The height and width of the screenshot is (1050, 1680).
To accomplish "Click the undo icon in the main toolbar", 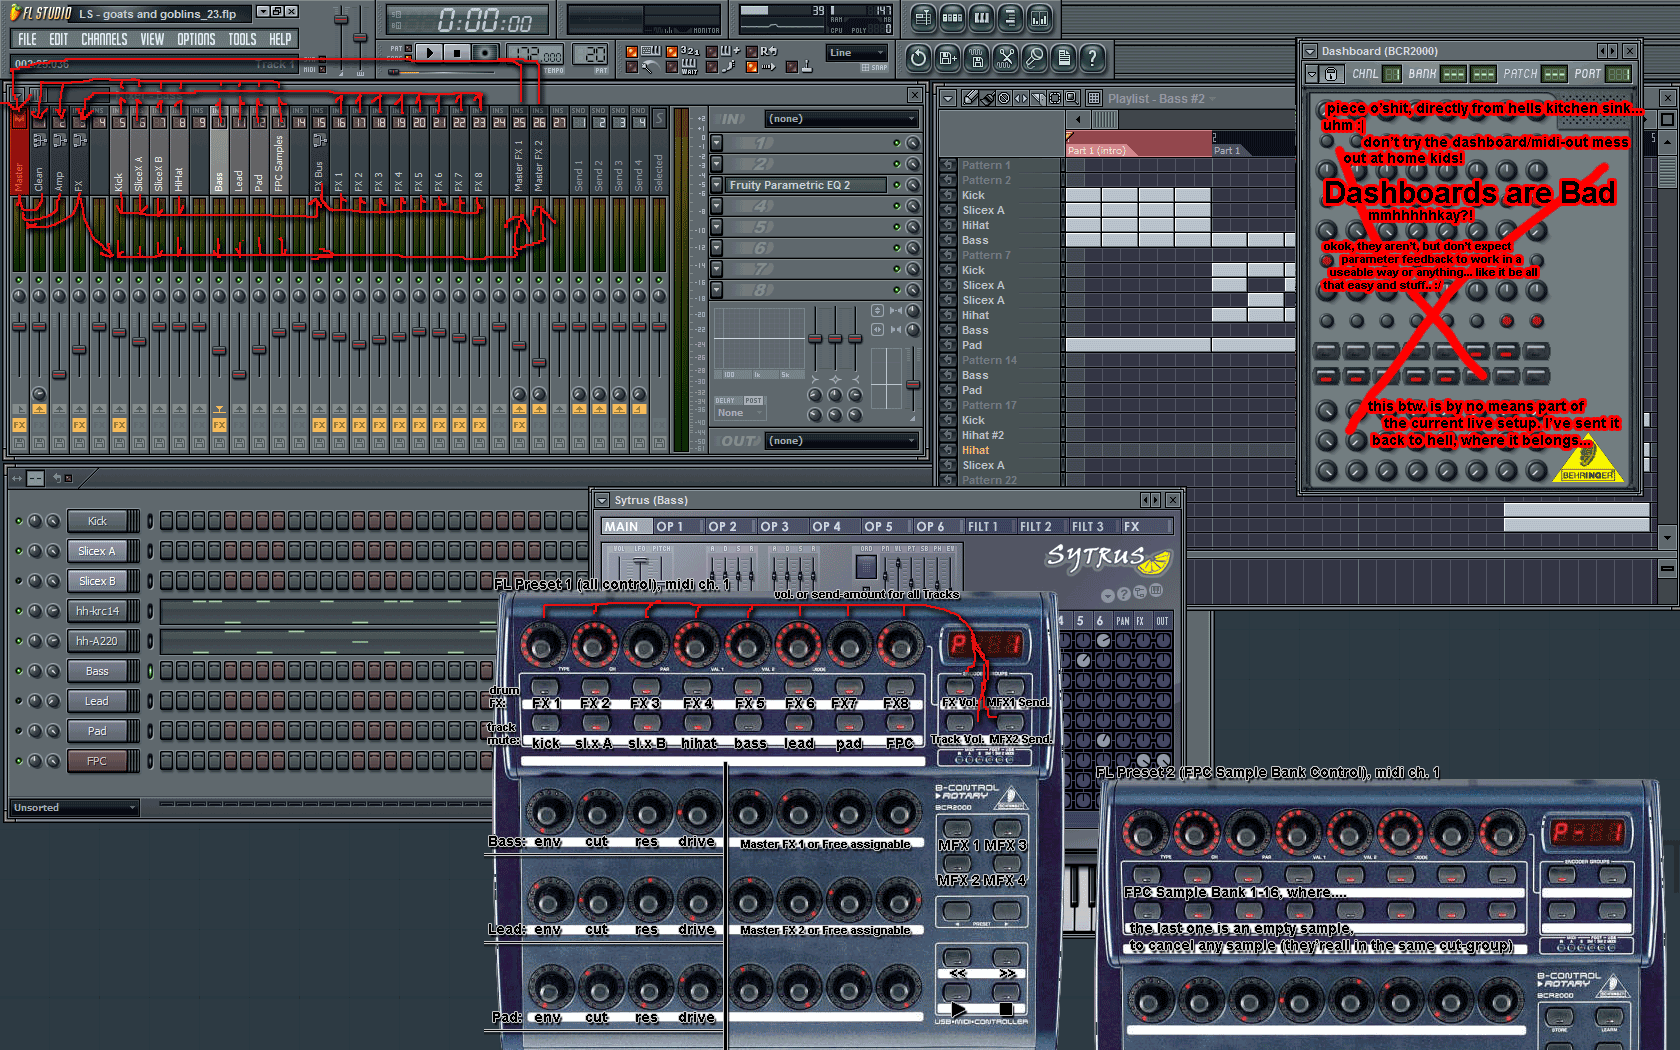I will point(917,59).
